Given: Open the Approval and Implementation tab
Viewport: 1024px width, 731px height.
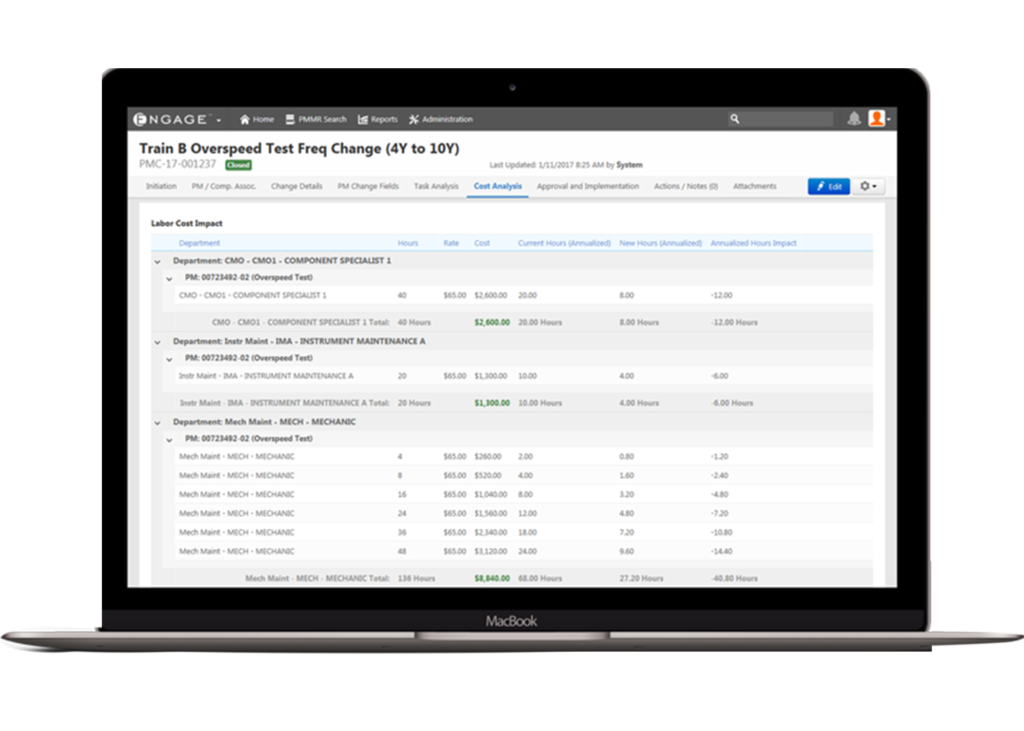Looking at the screenshot, I should [587, 186].
